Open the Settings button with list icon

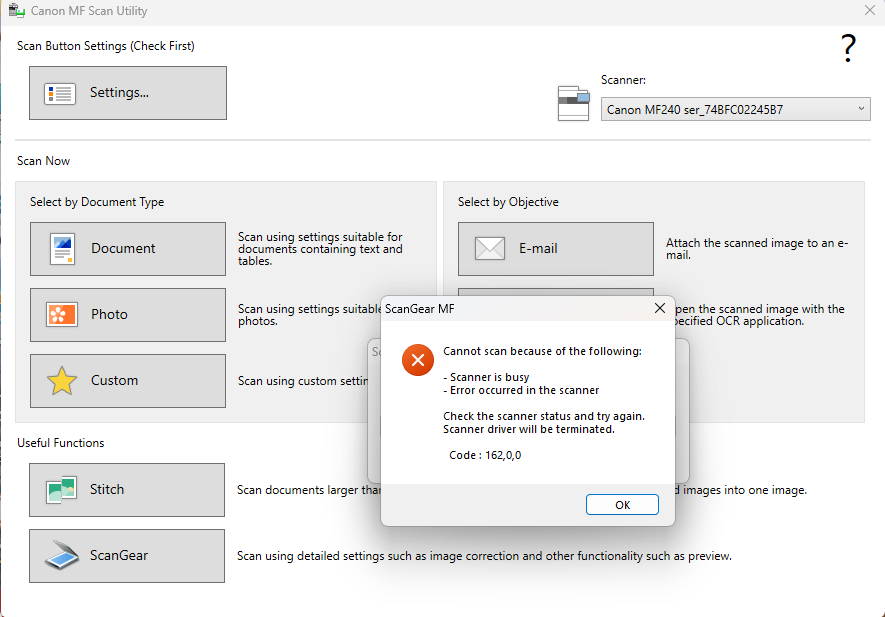click(x=128, y=93)
